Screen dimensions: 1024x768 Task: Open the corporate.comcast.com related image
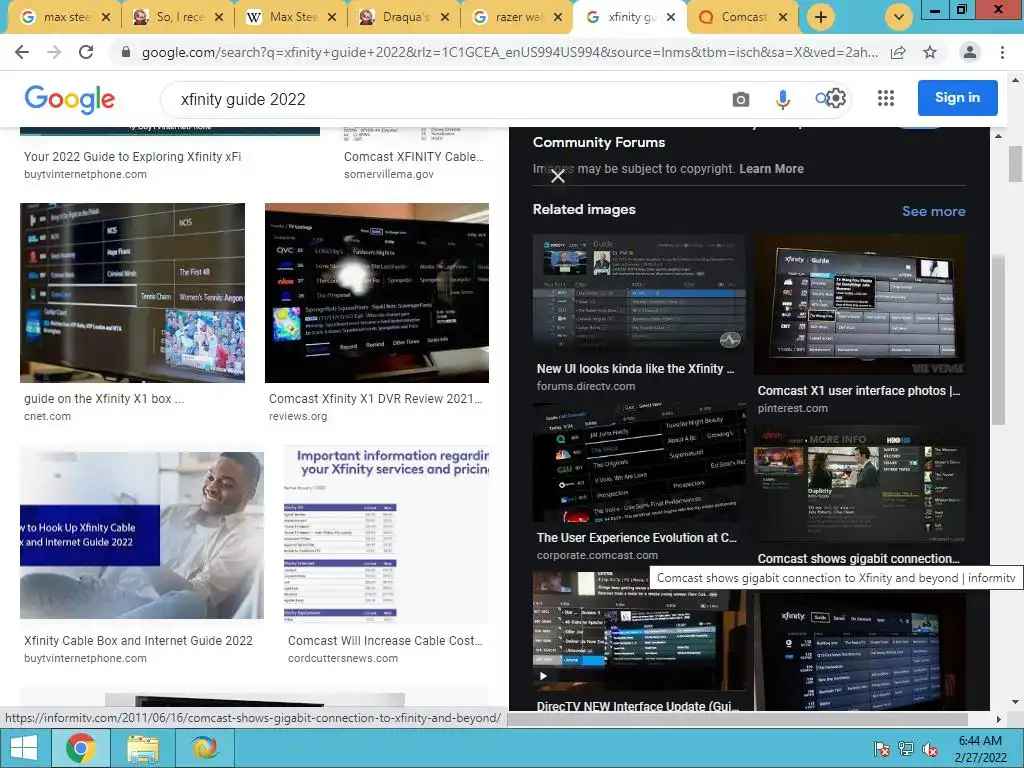(639, 462)
